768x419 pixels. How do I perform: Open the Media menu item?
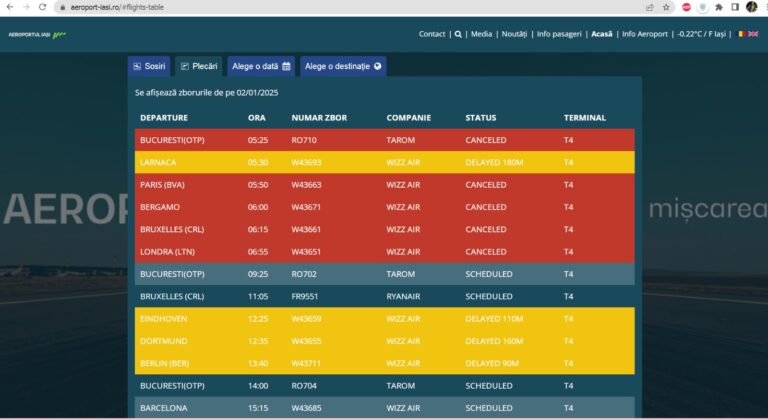click(481, 34)
